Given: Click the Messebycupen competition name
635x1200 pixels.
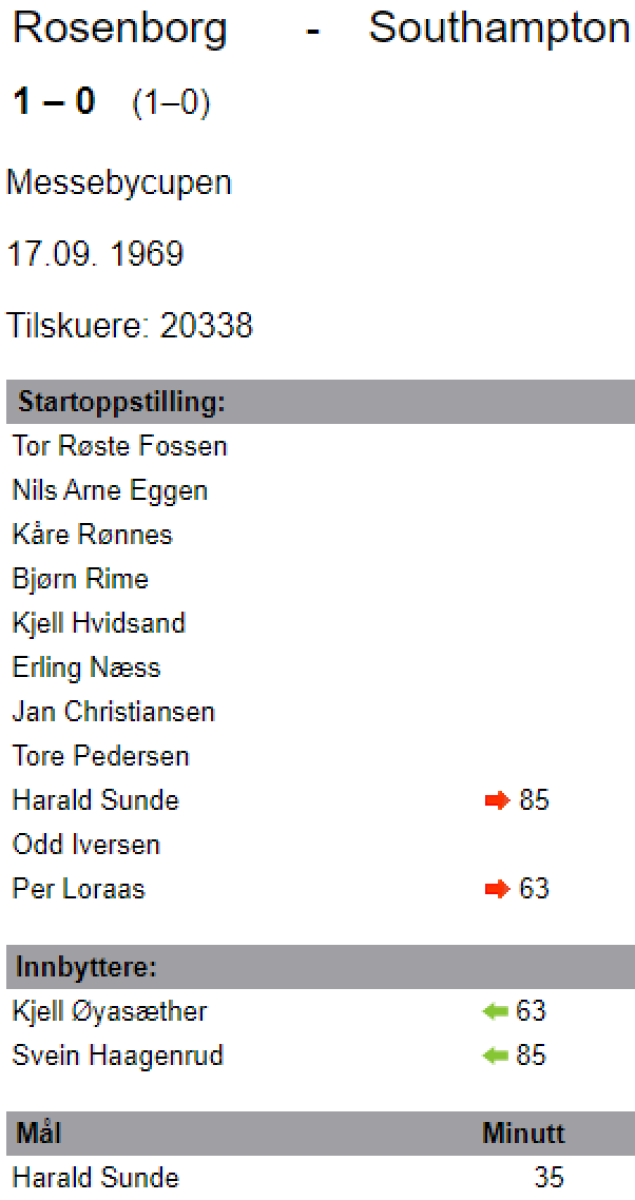Looking at the screenshot, I should tap(119, 183).
